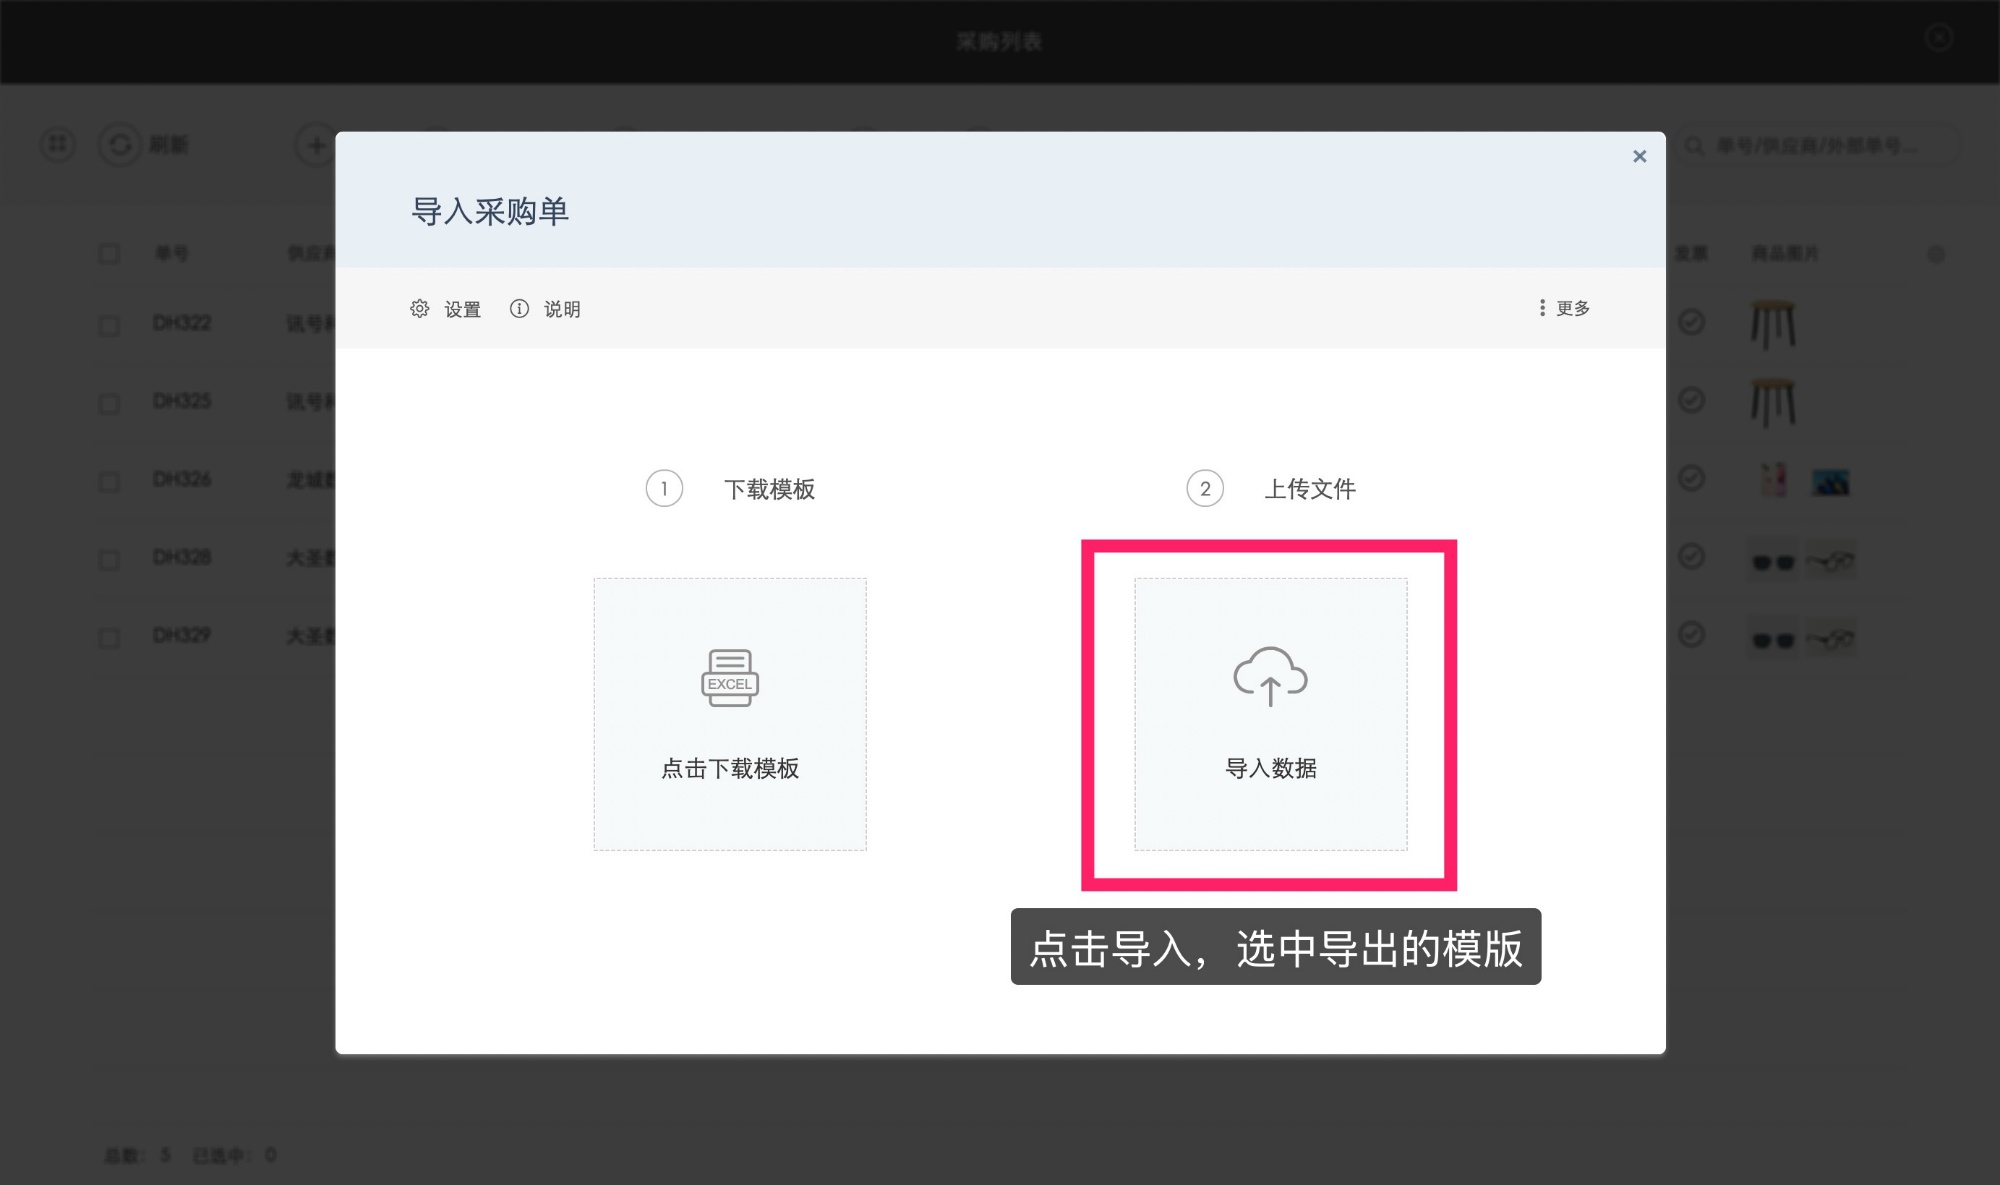Click the Excel template download icon

click(729, 678)
